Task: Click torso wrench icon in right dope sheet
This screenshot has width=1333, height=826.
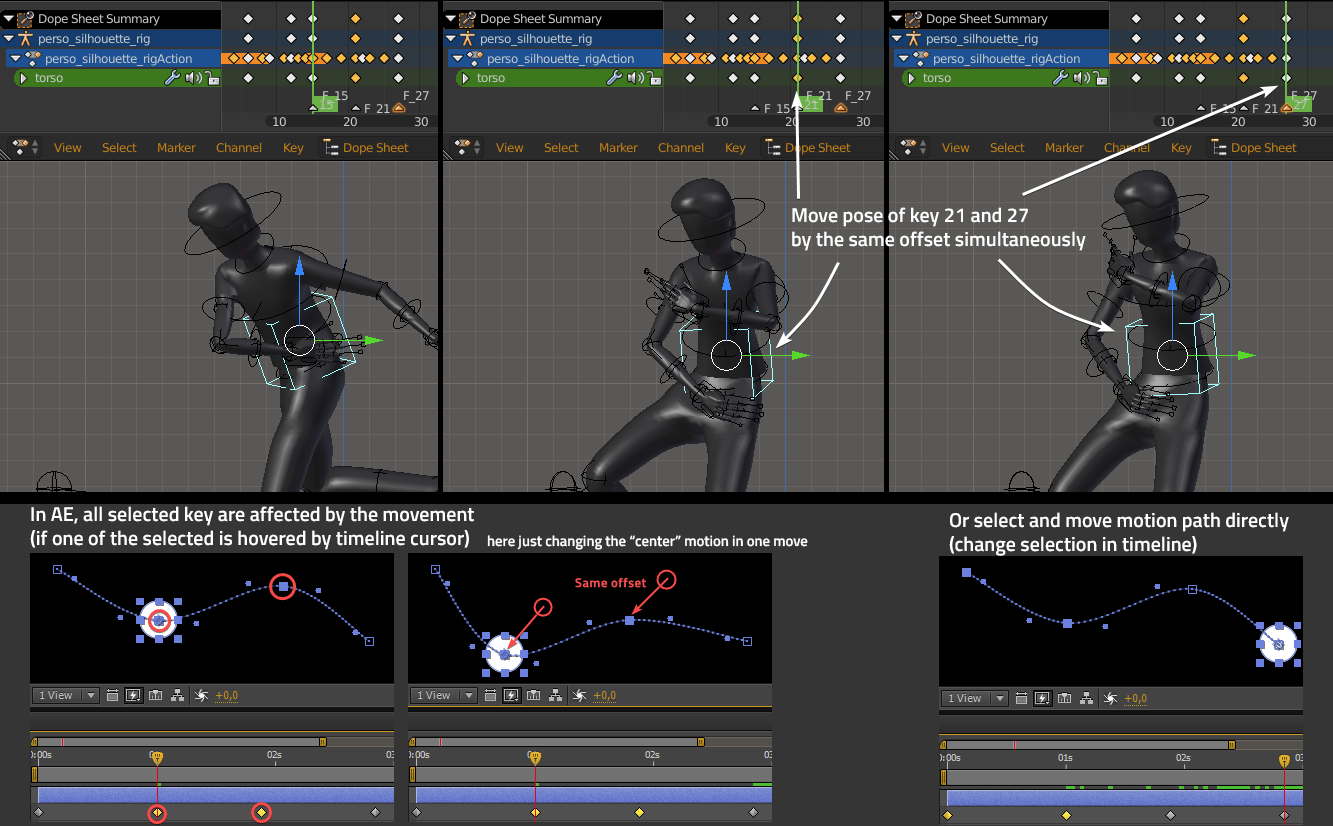Action: pos(1060,78)
